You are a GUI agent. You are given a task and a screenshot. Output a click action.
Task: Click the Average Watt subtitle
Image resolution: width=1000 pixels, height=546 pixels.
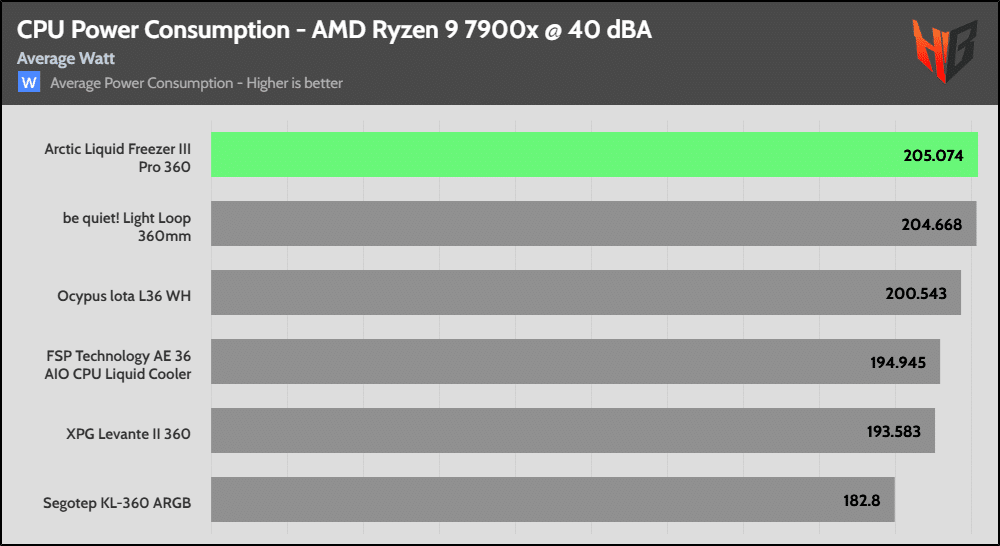[66, 59]
